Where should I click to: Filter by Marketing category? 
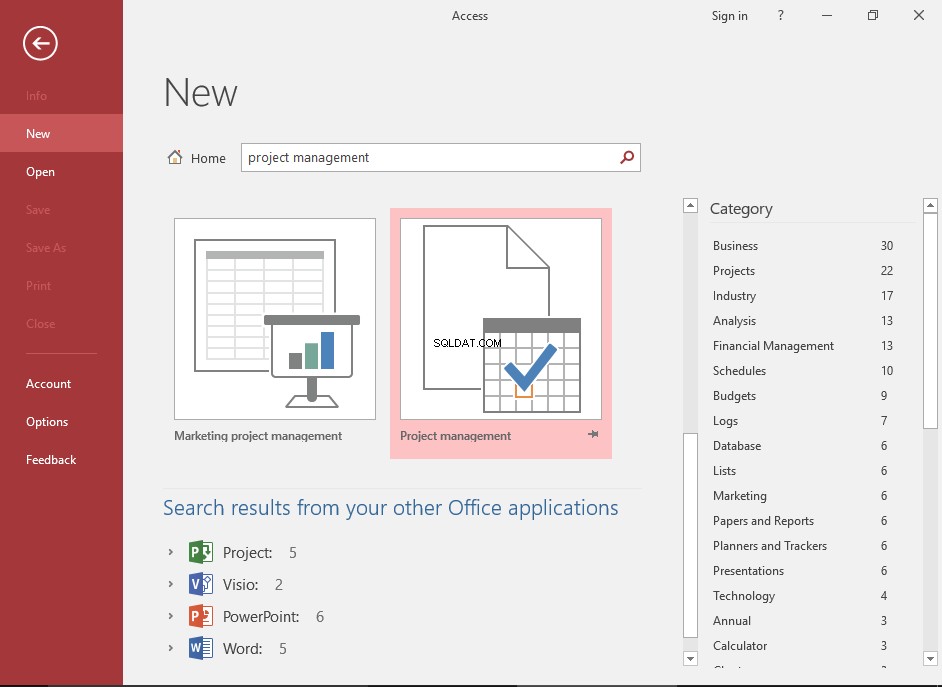pyautogui.click(x=803, y=496)
